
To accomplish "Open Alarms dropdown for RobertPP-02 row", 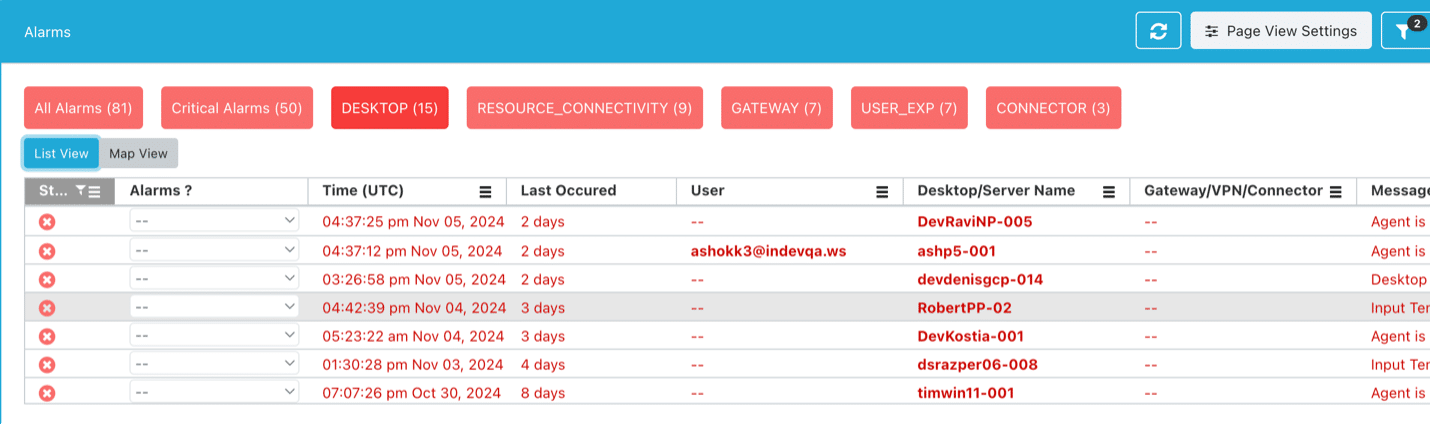I will click(214, 307).
